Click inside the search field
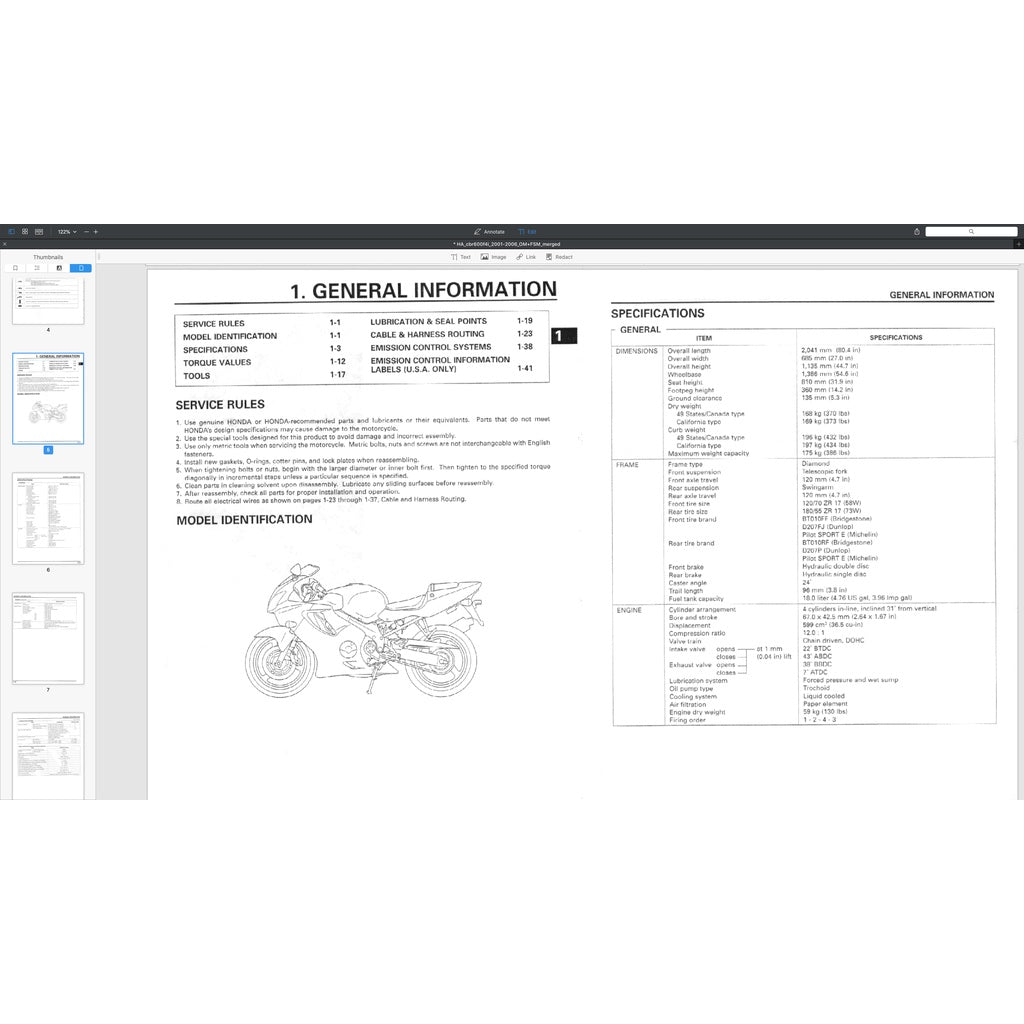The image size is (1024, 1024). (x=973, y=231)
